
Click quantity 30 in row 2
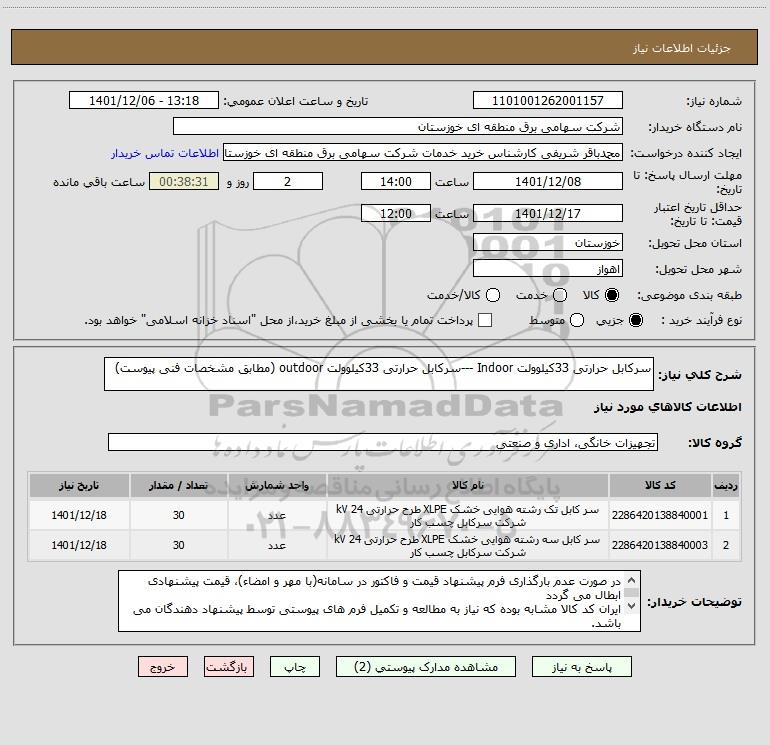[x=178, y=545]
